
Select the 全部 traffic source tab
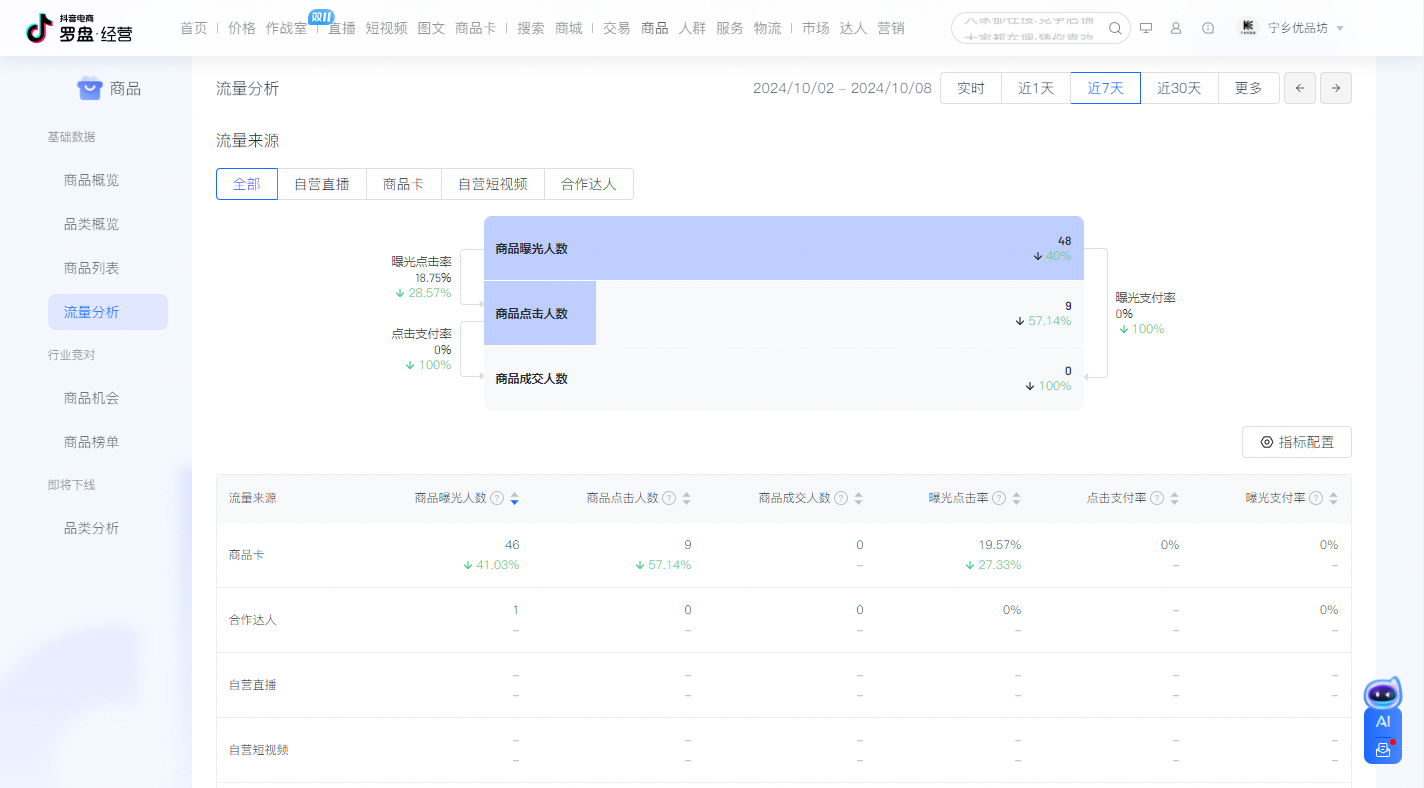(247, 184)
